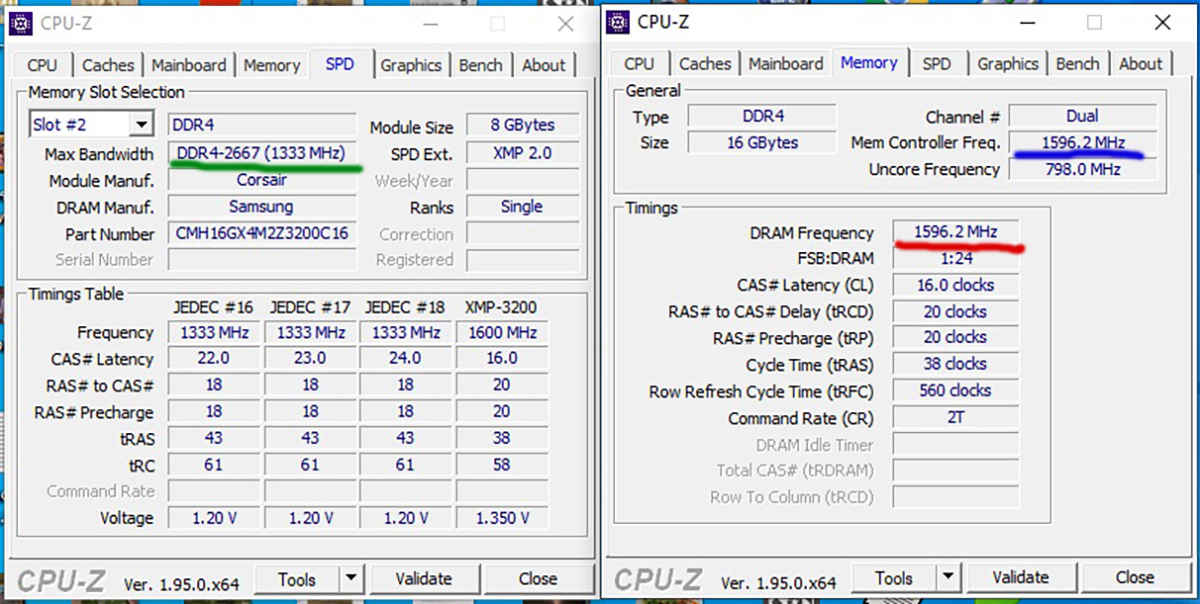
Task: Click the Corsair Module Manuf. field
Action: 262,180
